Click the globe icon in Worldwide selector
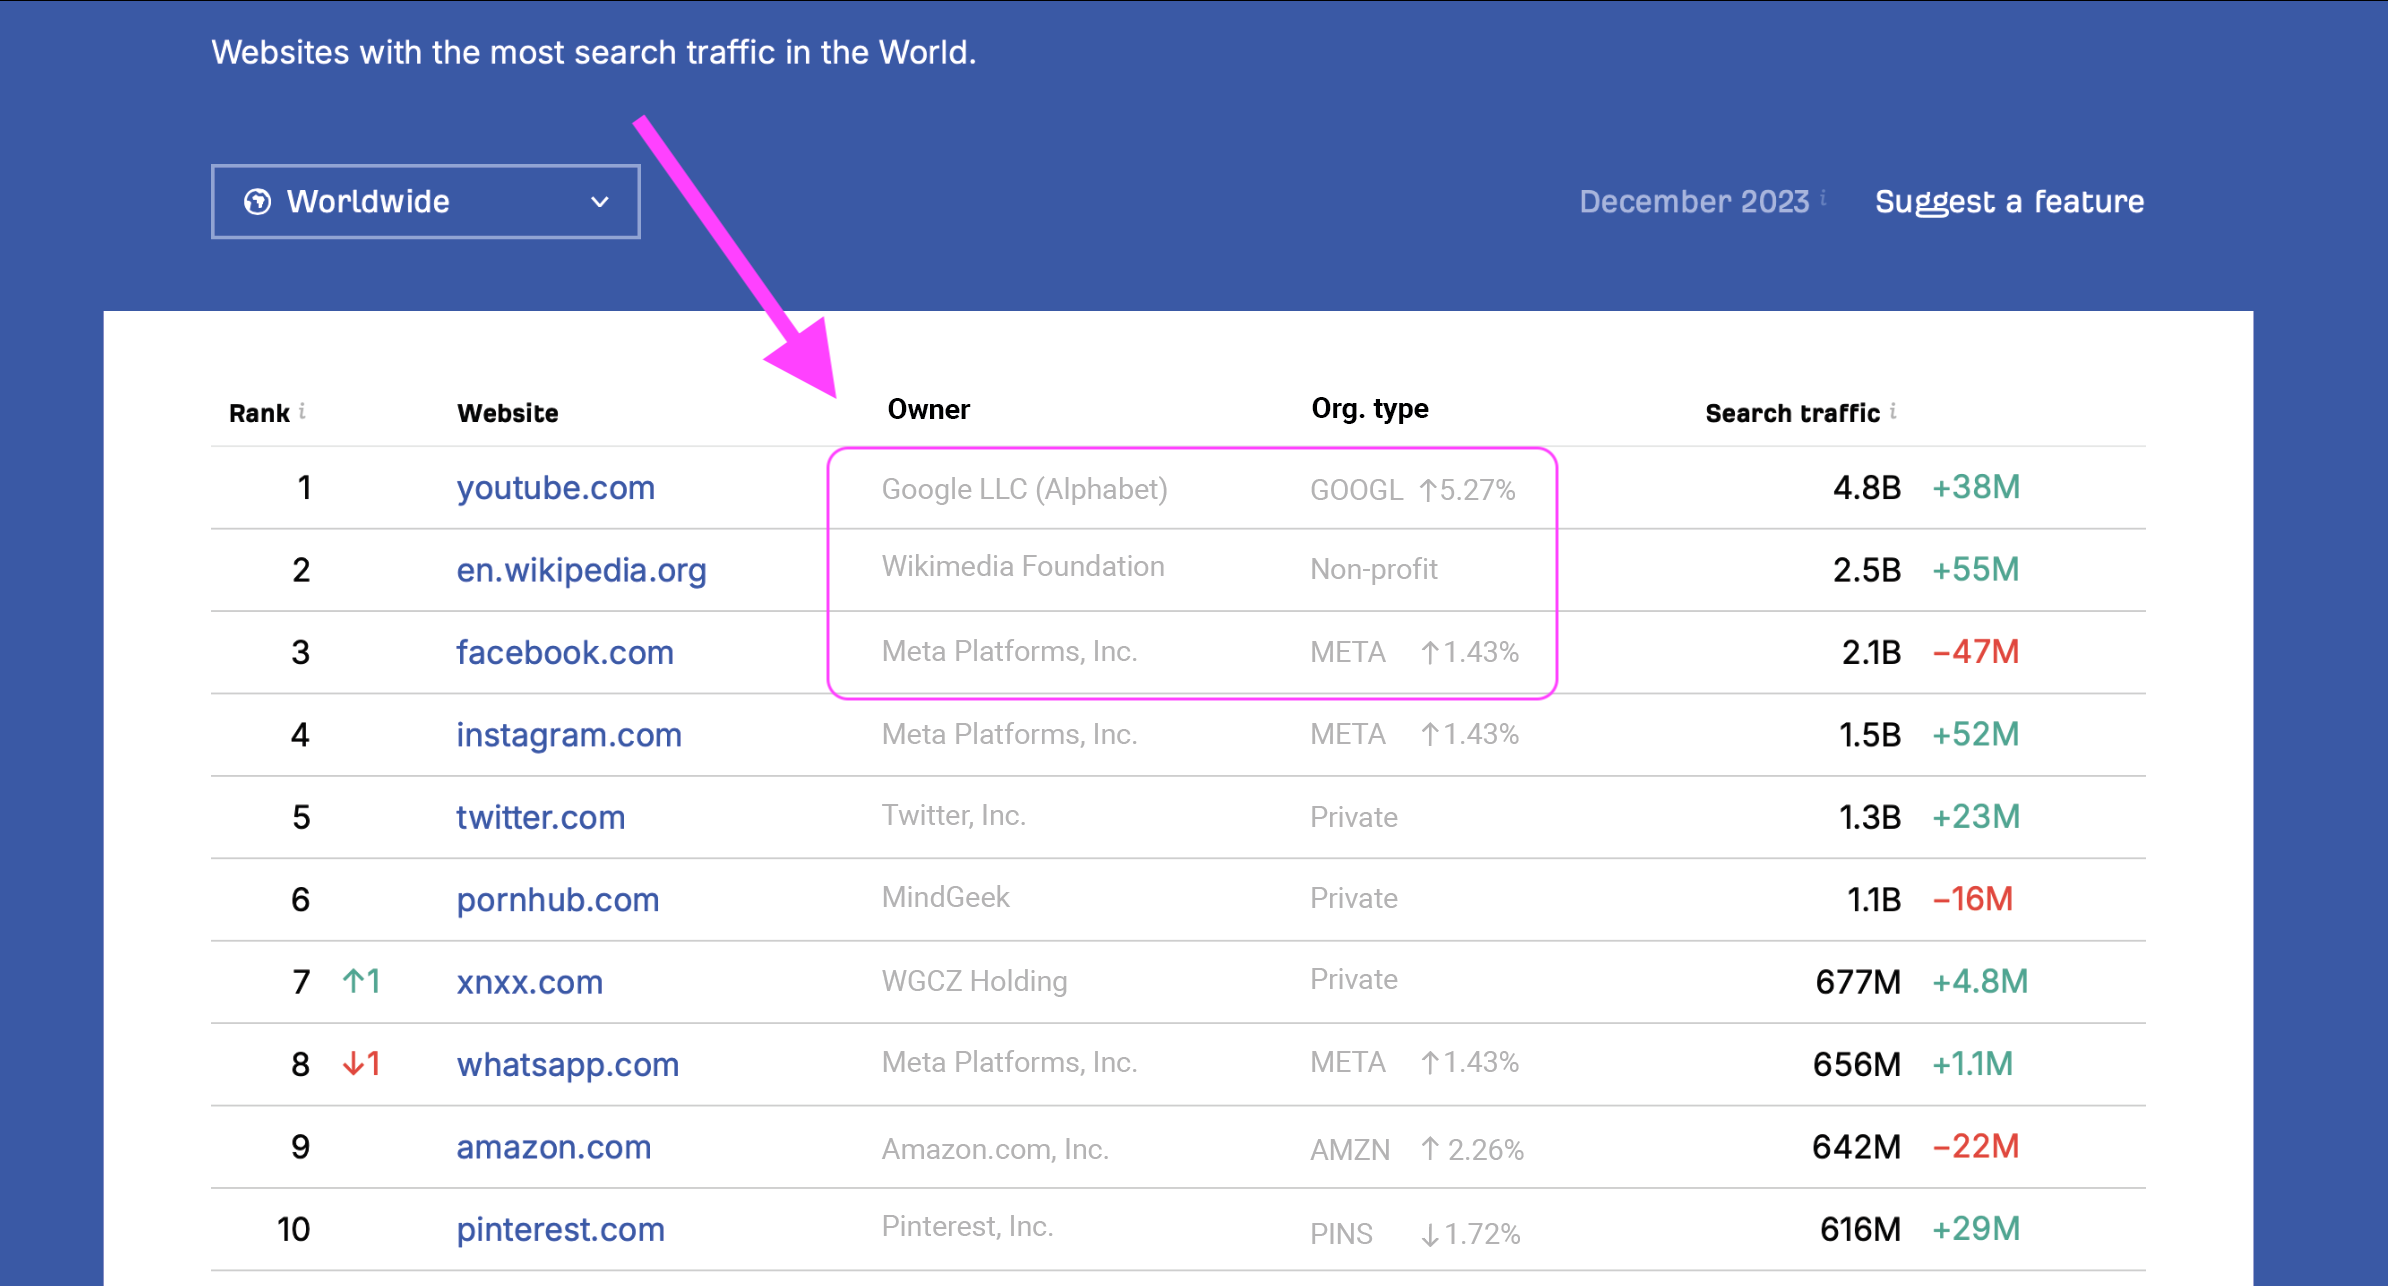 tap(257, 202)
